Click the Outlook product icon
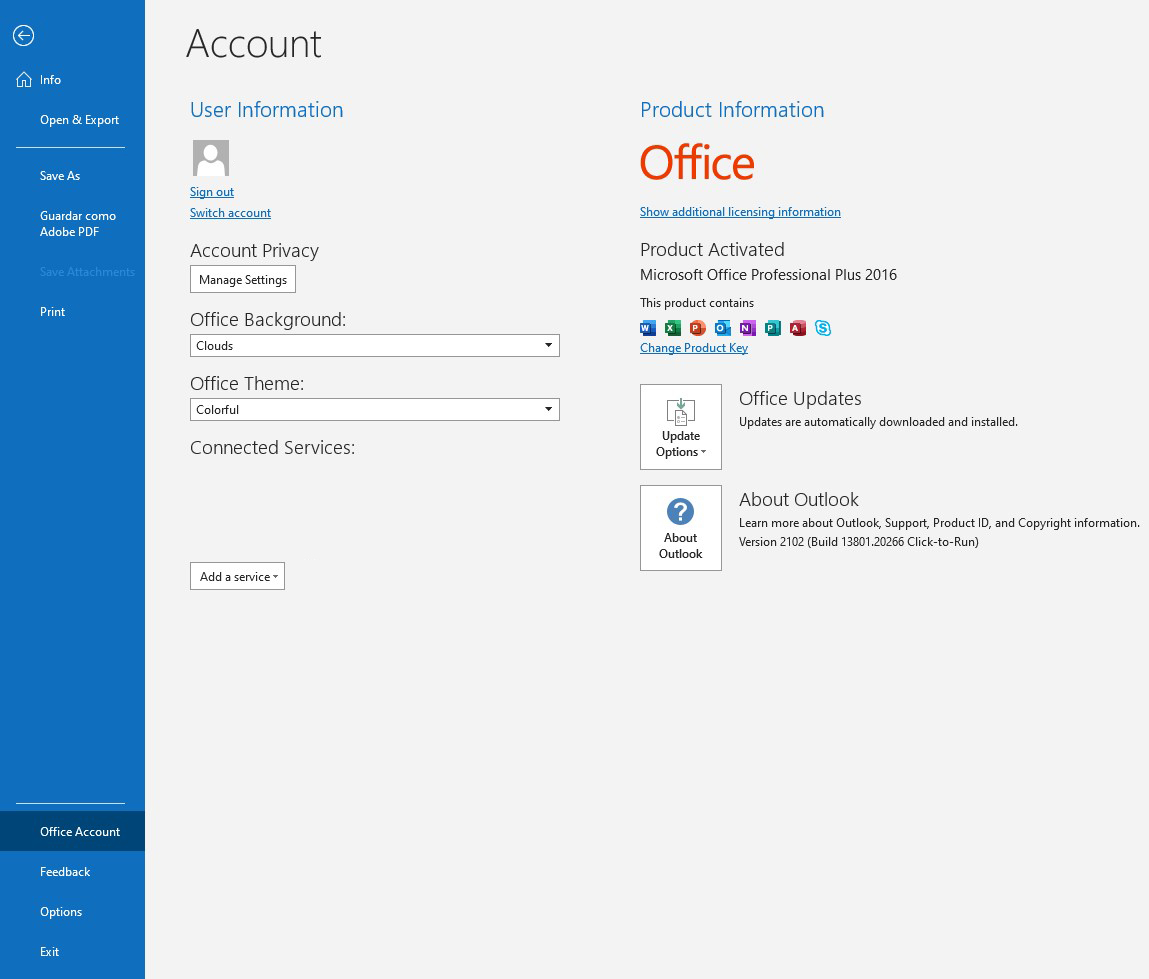Screen dimensions: 1149x979 (x=723, y=328)
